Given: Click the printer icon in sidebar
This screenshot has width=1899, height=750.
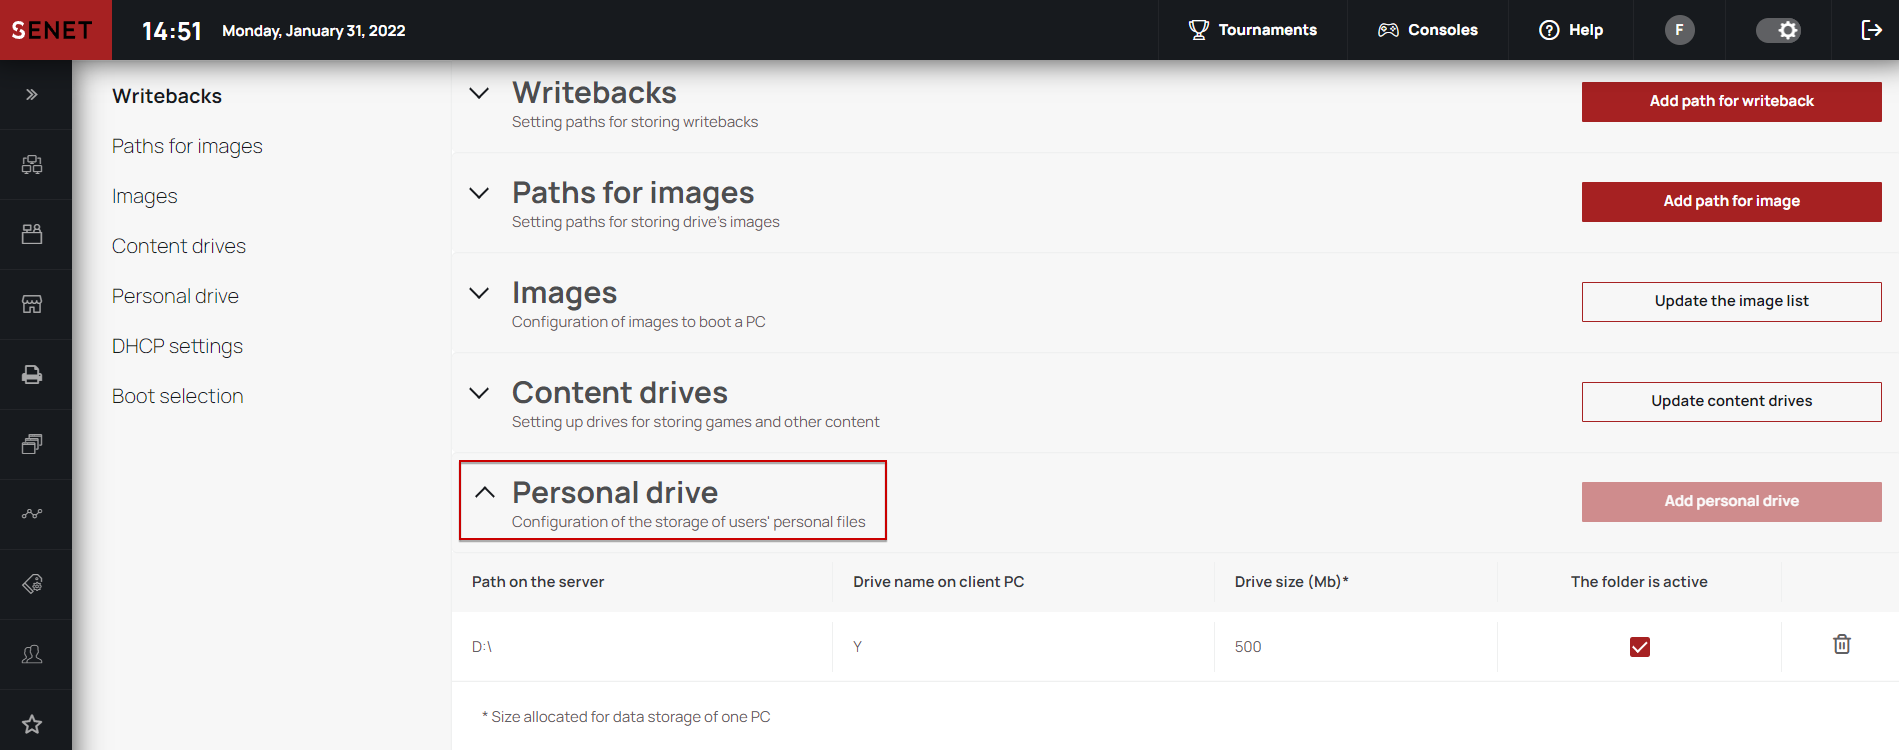Looking at the screenshot, I should click(32, 374).
